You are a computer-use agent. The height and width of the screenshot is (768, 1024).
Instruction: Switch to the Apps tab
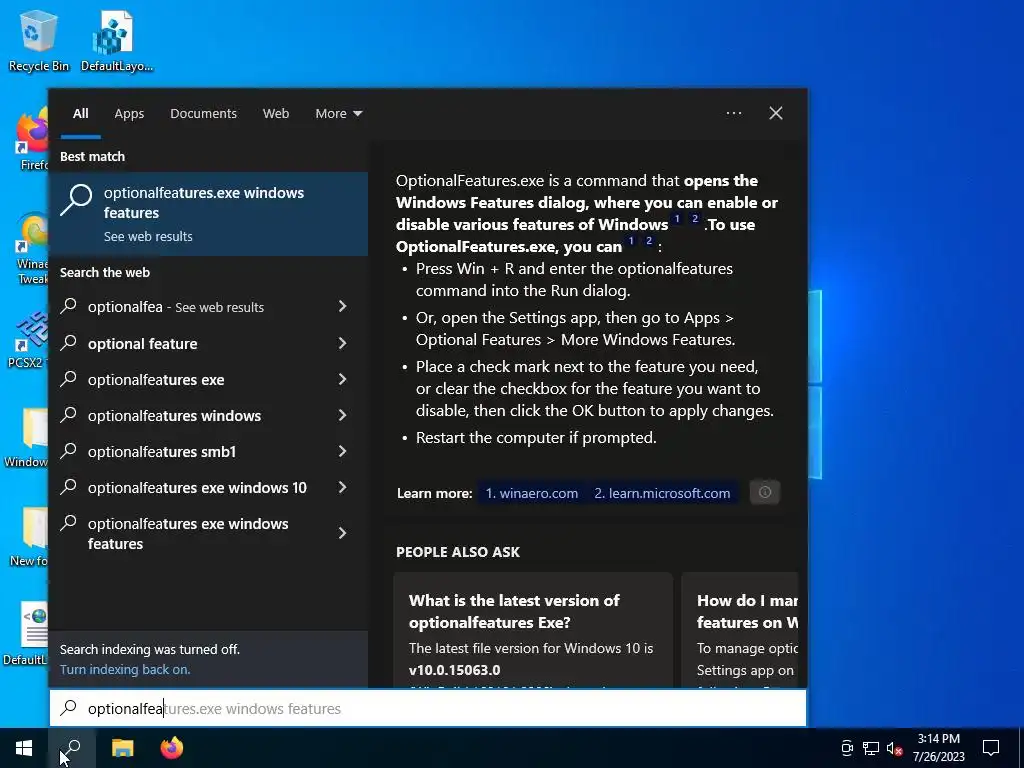pos(129,114)
